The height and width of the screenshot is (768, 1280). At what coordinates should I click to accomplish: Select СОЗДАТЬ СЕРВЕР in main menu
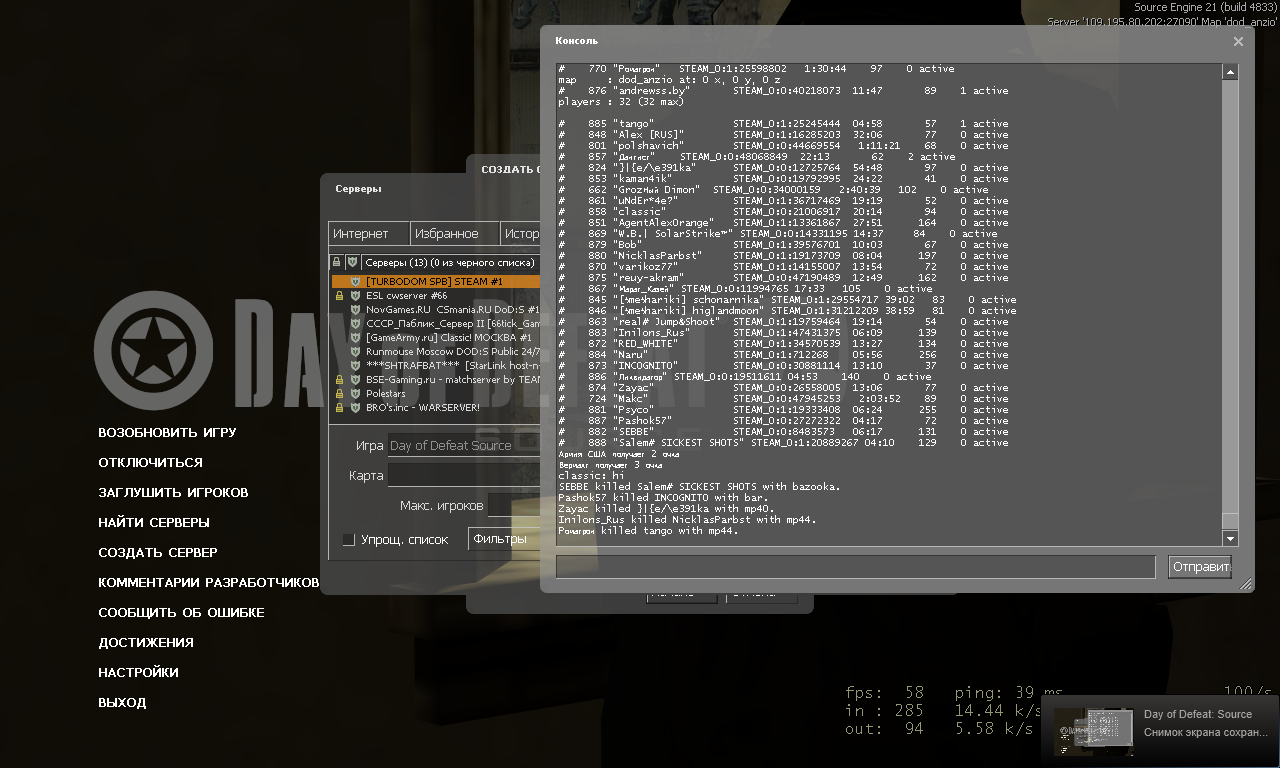[x=158, y=553]
